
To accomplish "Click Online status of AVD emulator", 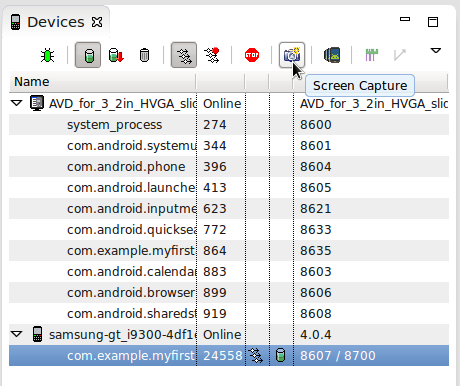I will coord(222,104).
